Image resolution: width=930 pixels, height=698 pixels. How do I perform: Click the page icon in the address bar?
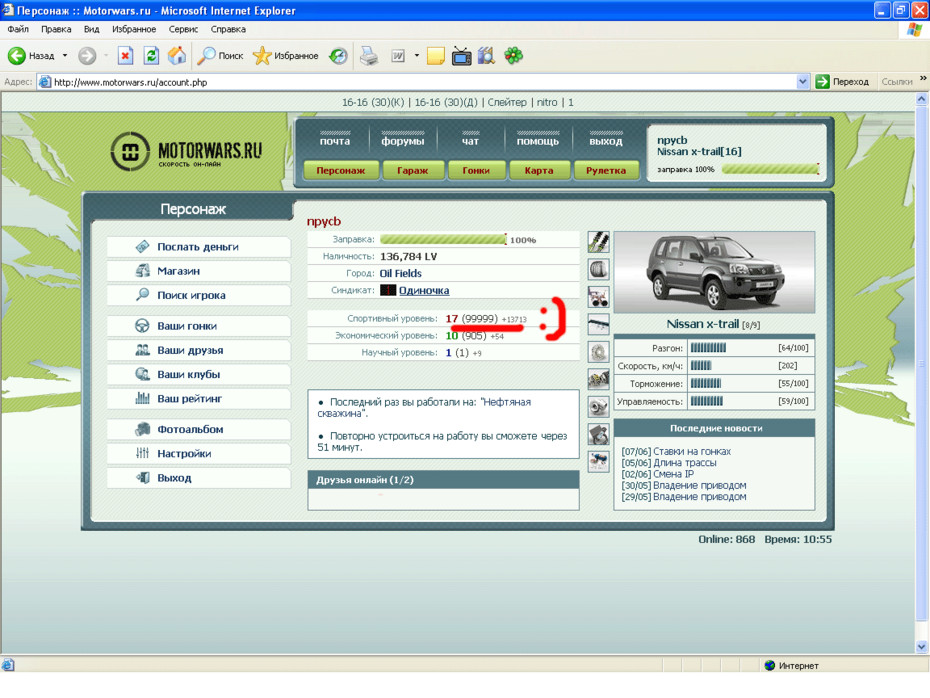(44, 82)
